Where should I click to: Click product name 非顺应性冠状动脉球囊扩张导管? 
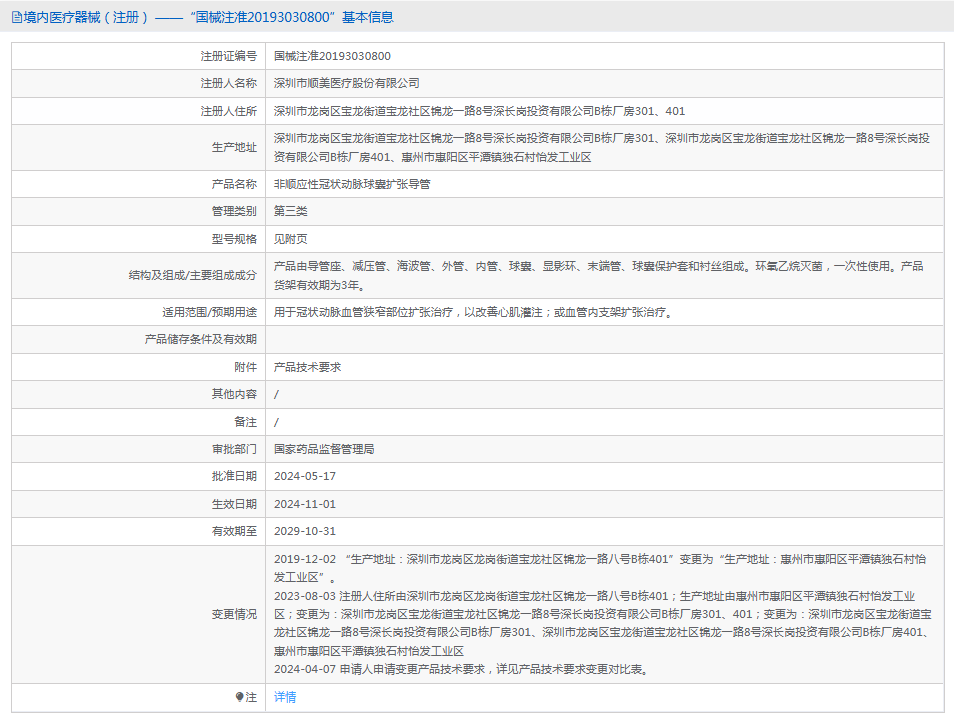352,184
